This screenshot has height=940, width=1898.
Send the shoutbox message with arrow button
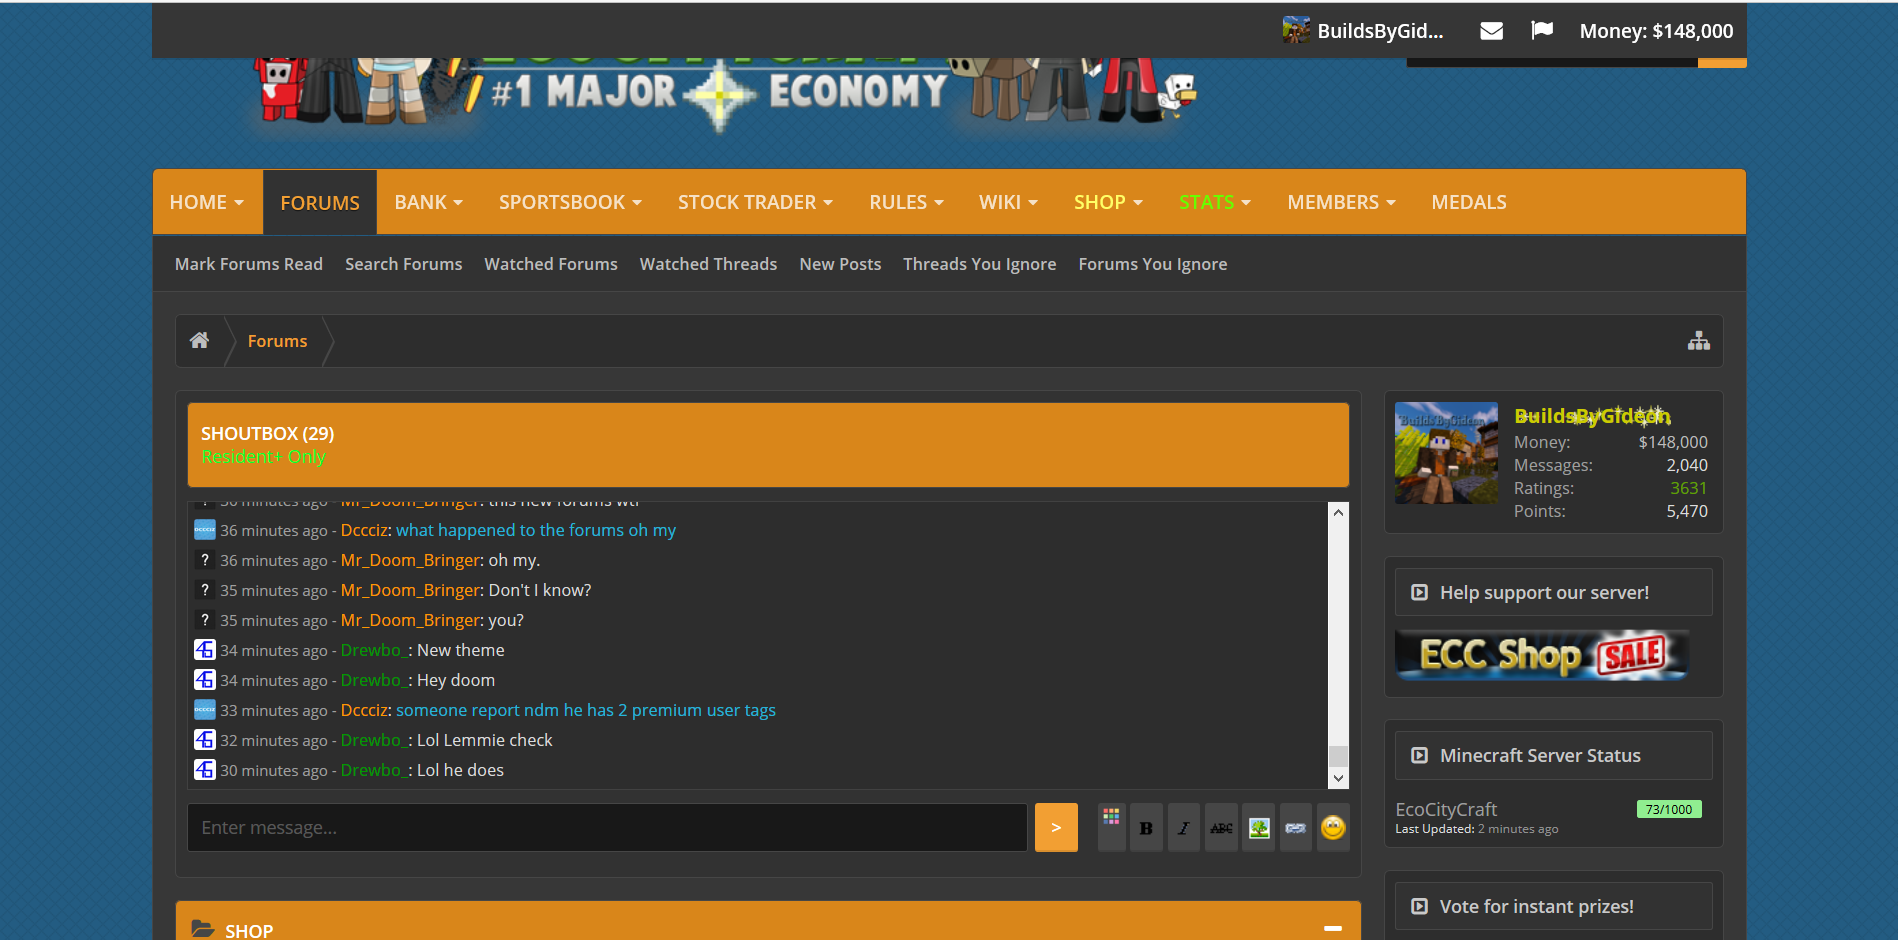click(1056, 828)
